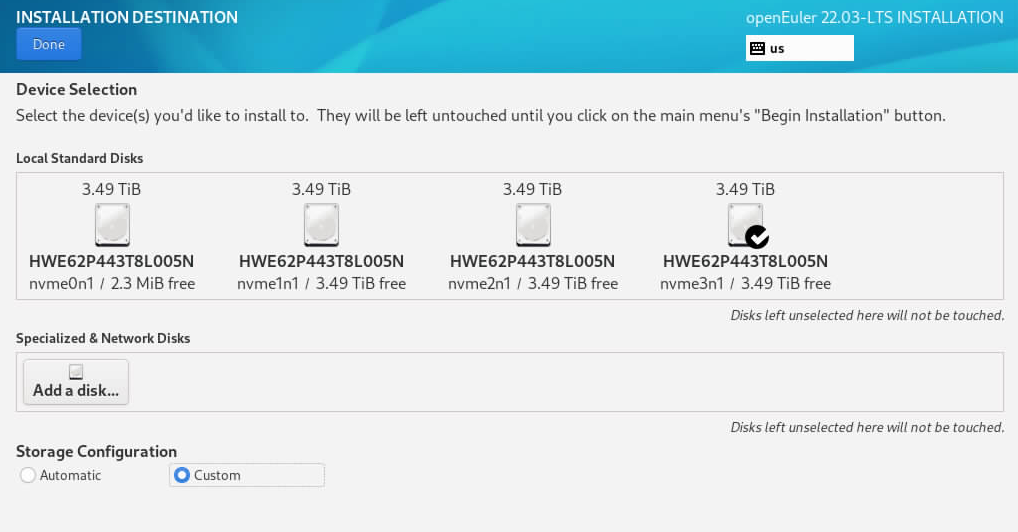Click the Local Standard Disks heading
The image size is (1018, 532).
point(79,158)
